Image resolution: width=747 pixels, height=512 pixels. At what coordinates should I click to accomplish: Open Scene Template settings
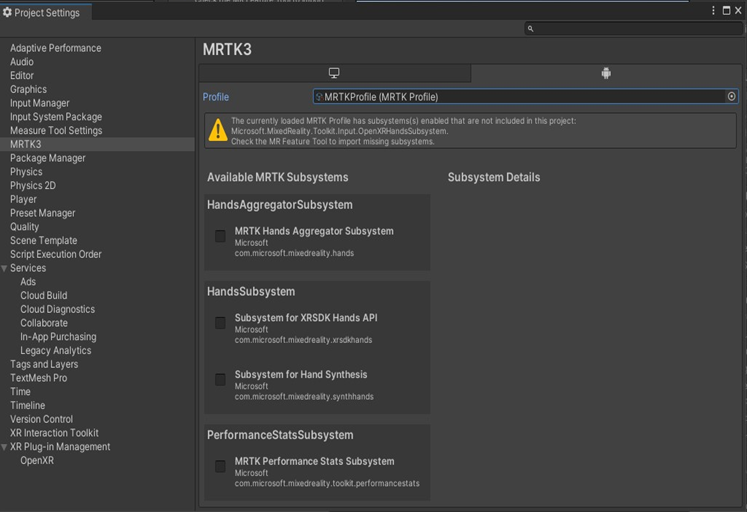tap(43, 241)
